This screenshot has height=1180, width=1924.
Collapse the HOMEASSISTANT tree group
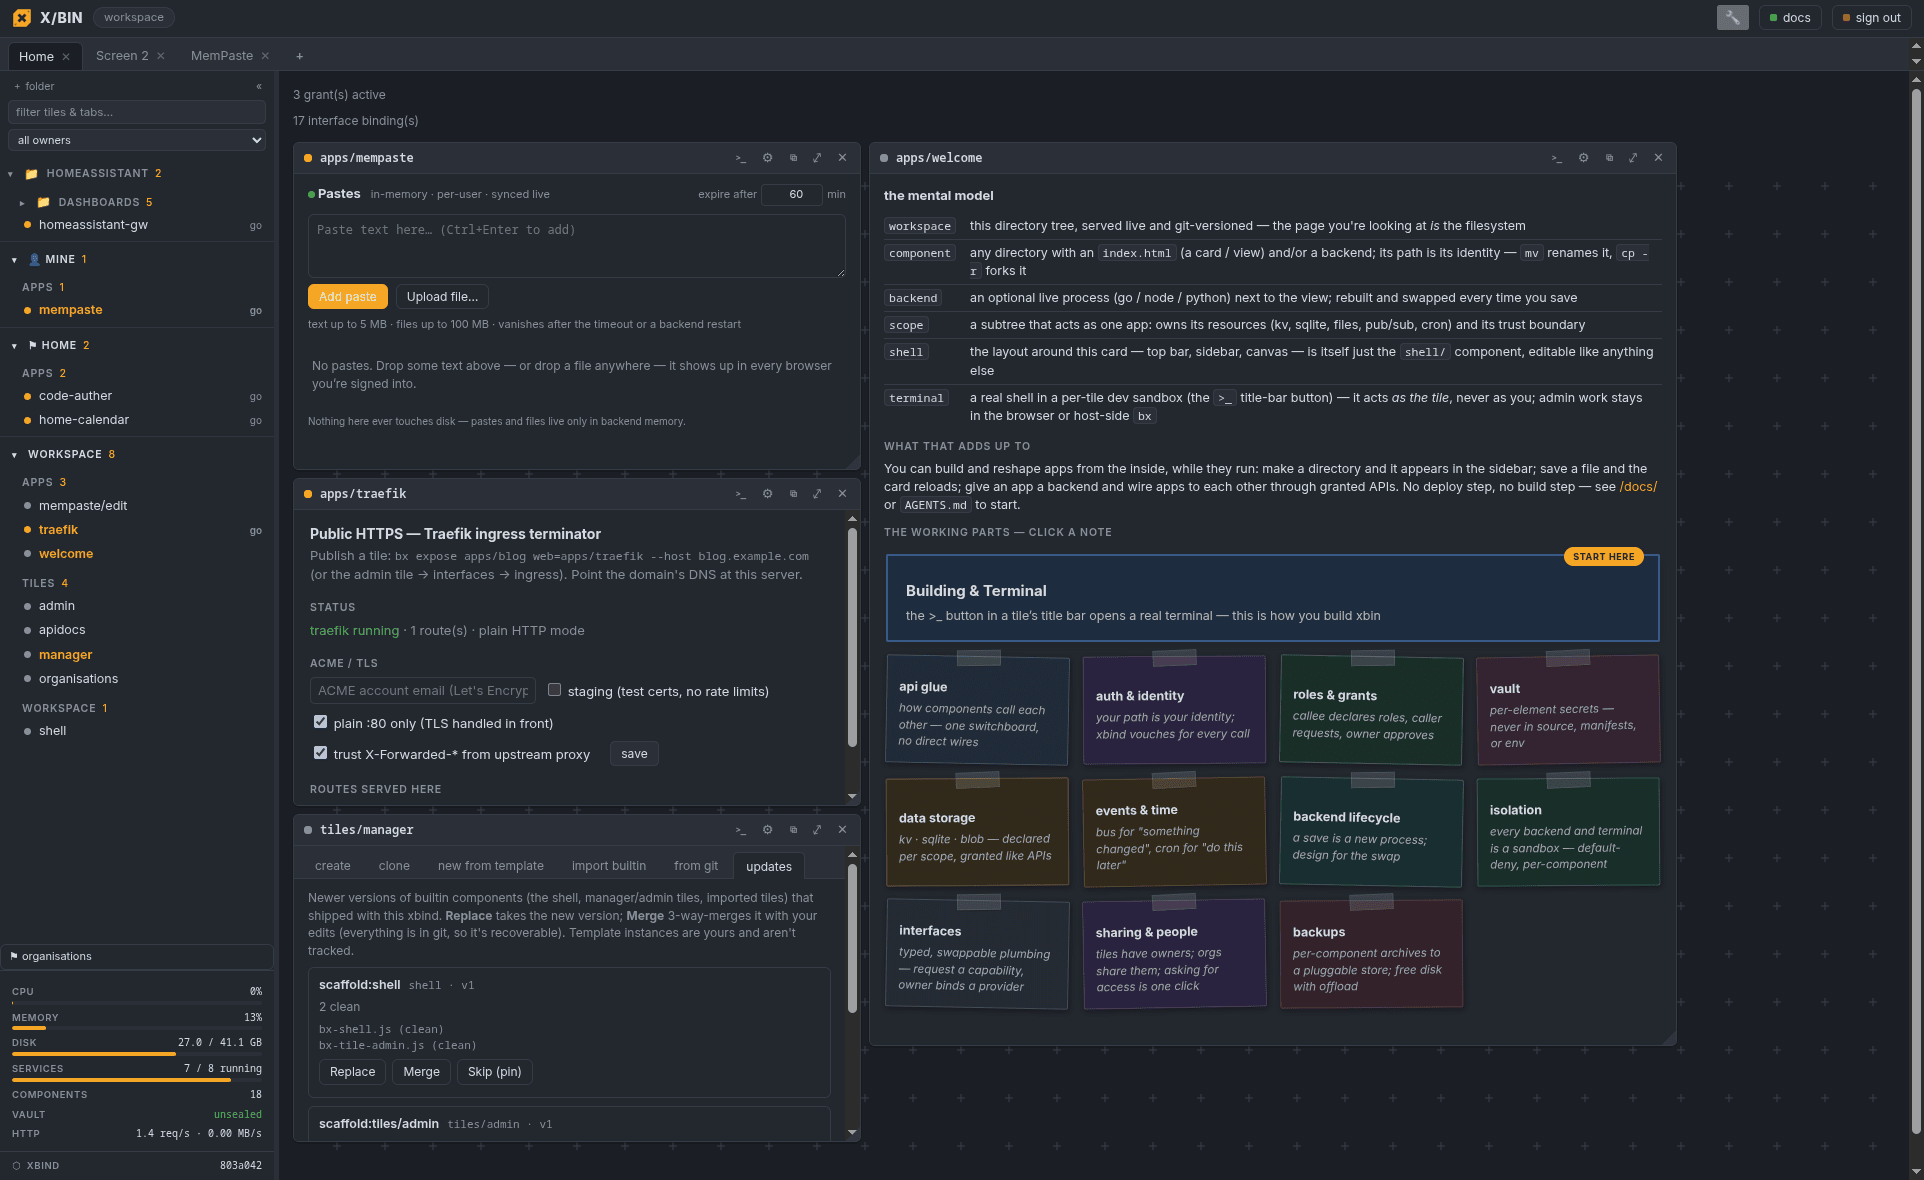11,174
